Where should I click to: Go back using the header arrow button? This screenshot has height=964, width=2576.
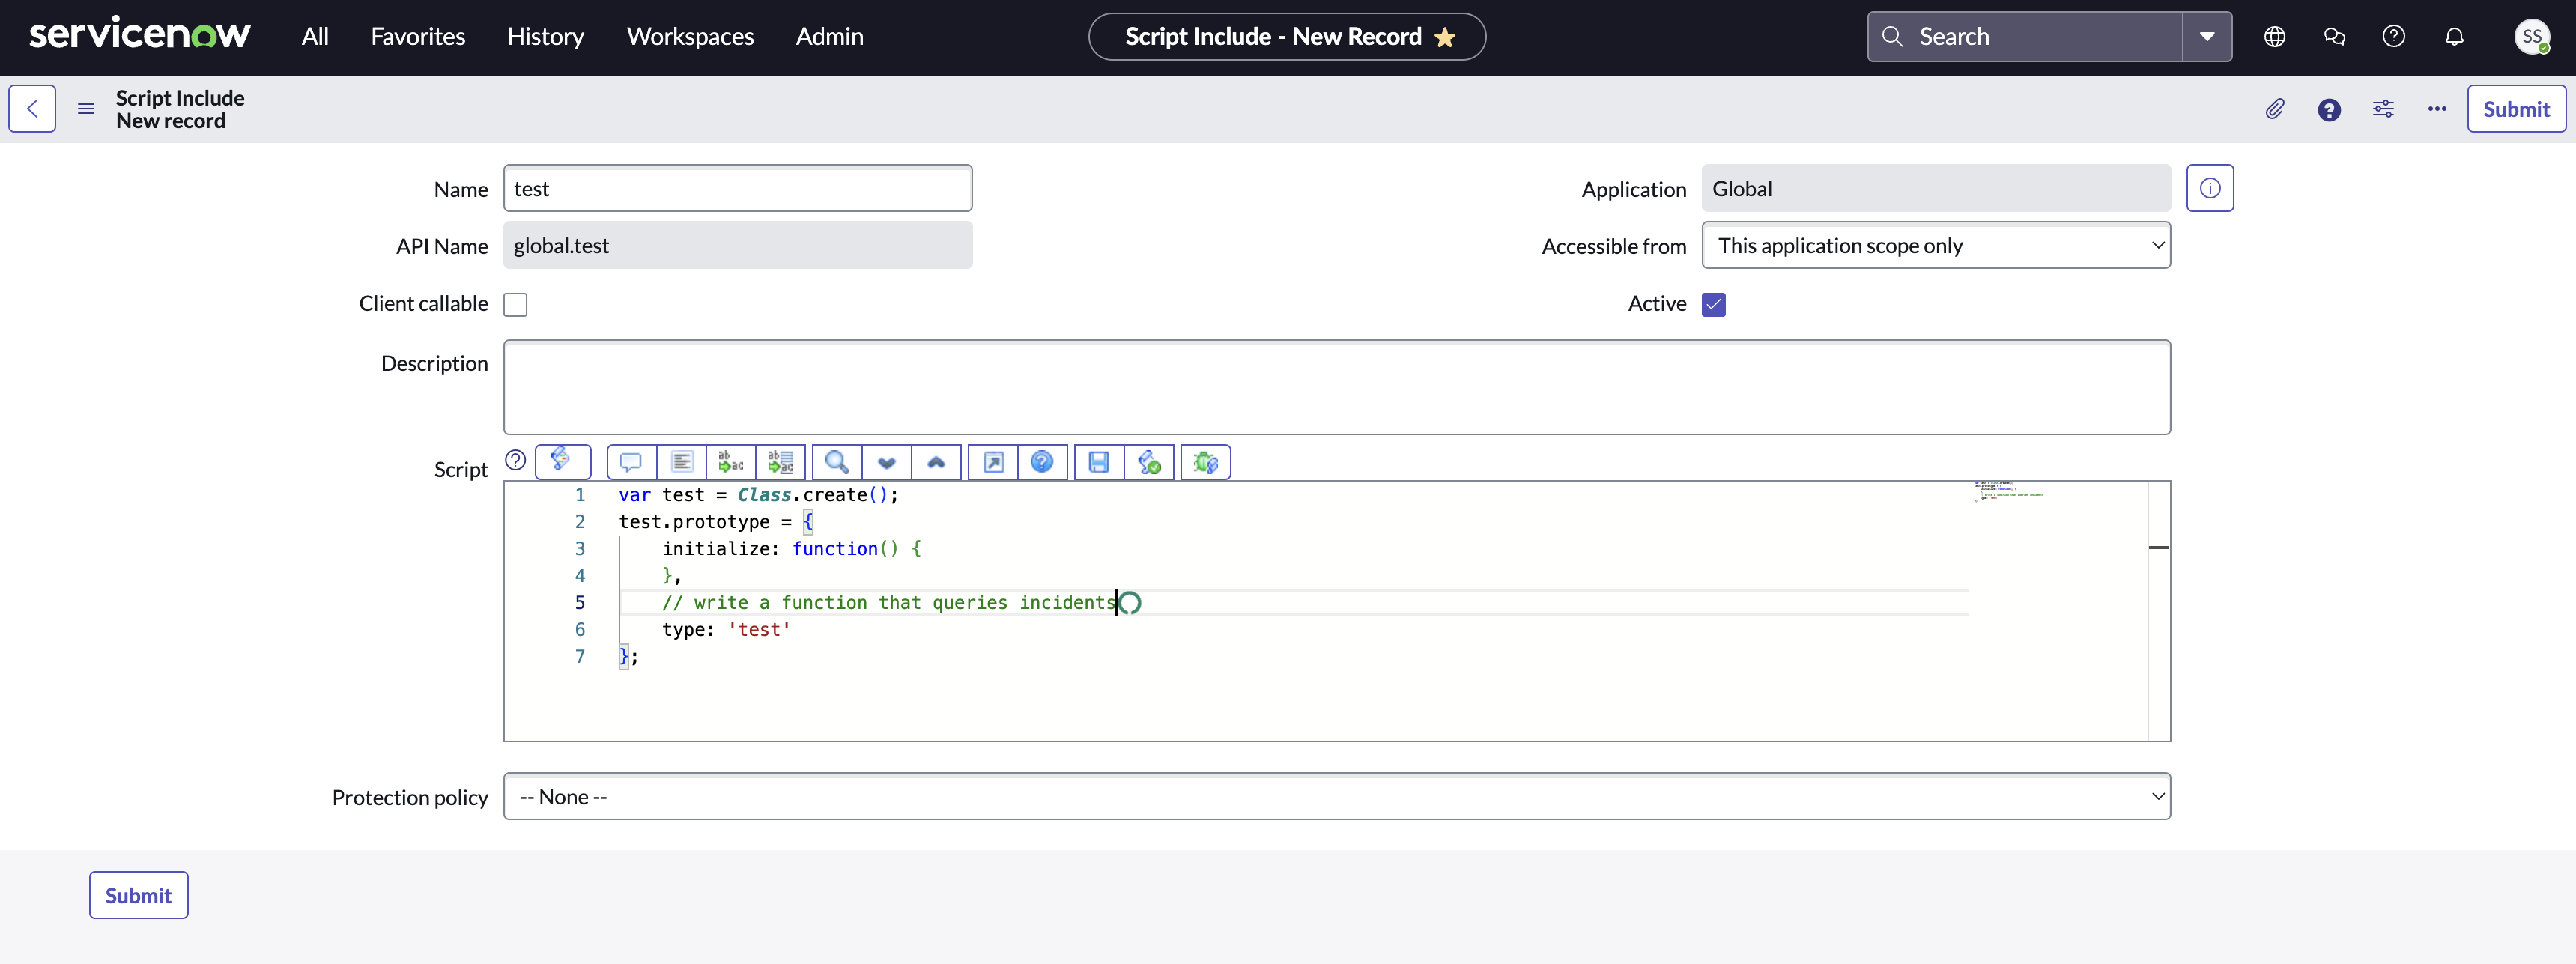32,109
